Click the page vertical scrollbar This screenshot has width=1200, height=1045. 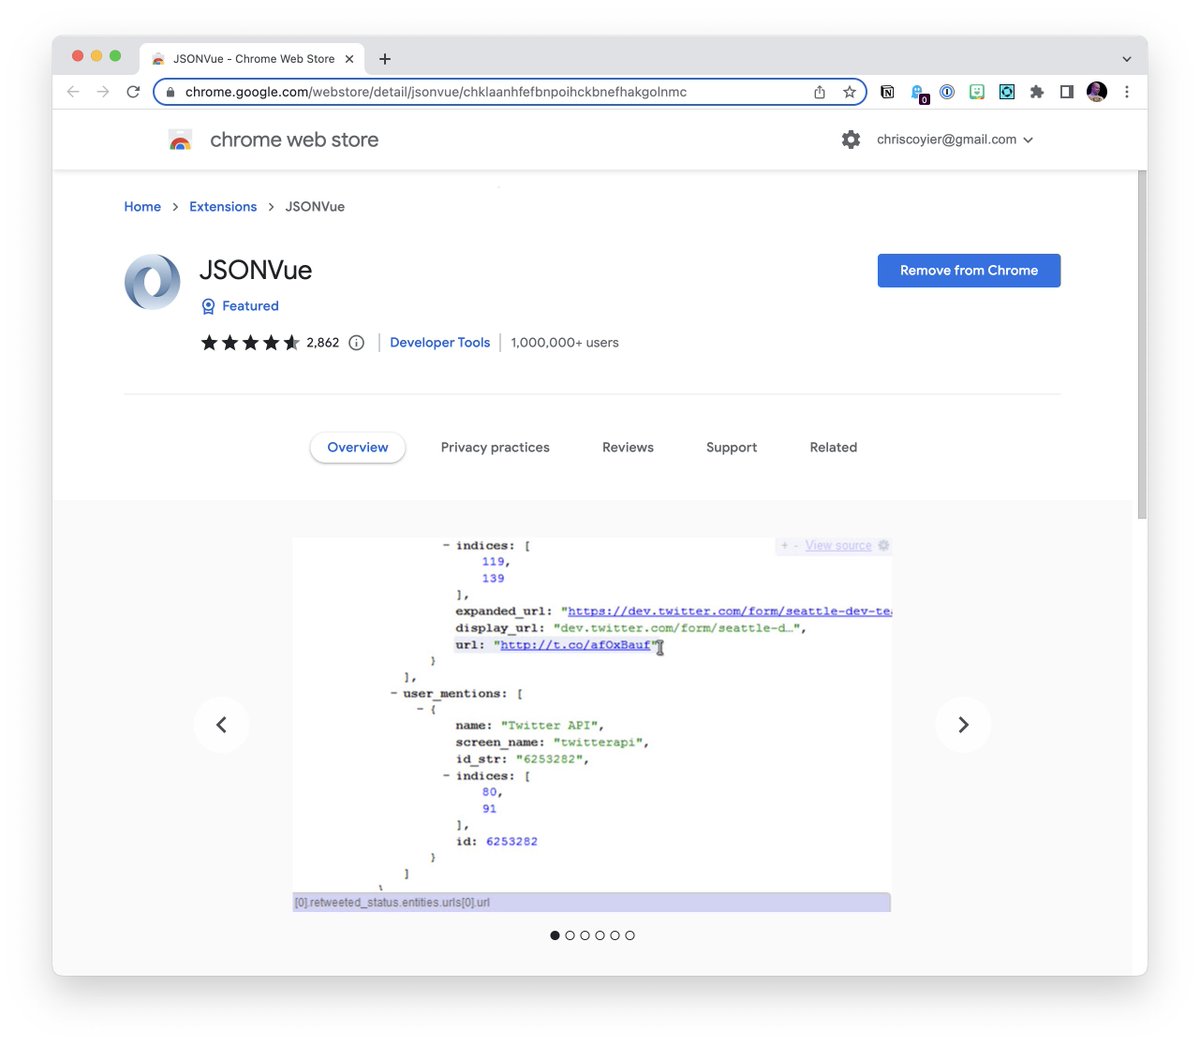coord(1142,343)
